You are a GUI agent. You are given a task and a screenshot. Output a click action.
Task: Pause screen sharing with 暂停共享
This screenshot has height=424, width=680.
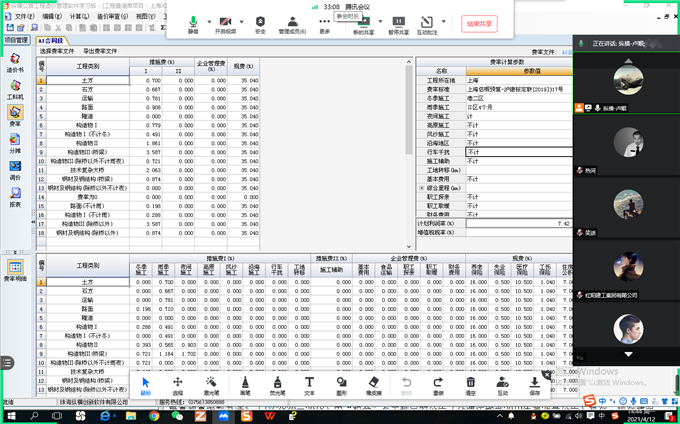tap(398, 24)
